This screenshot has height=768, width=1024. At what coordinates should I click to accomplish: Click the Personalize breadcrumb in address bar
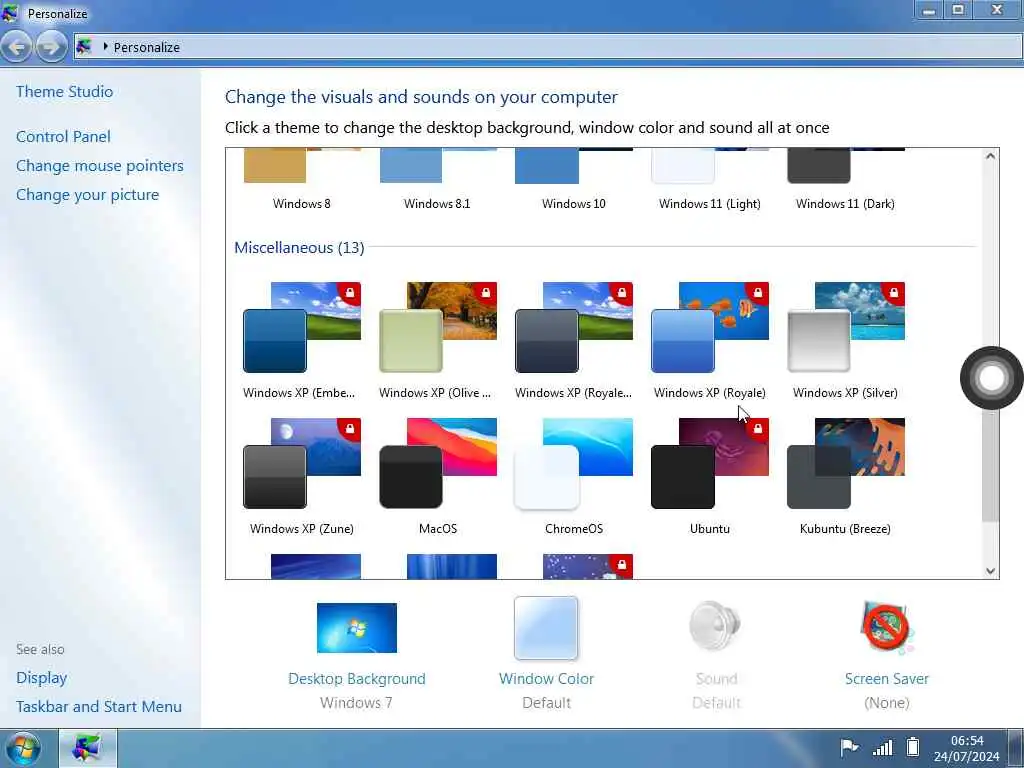click(146, 47)
